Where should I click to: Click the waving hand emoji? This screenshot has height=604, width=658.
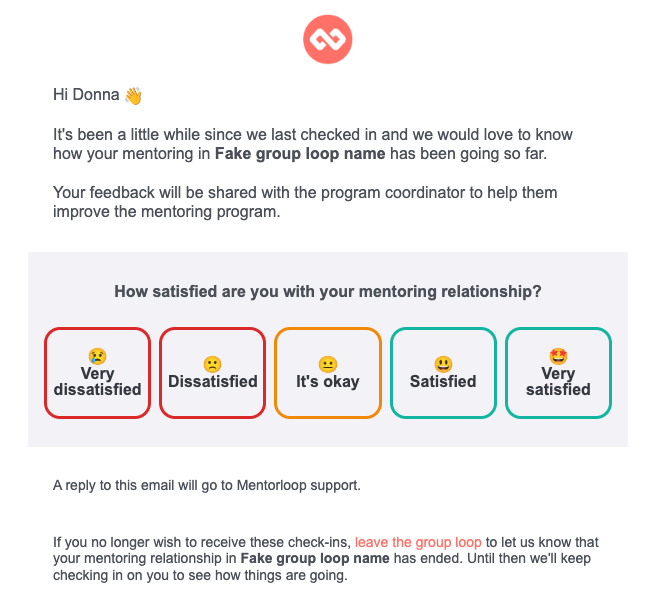point(134,96)
